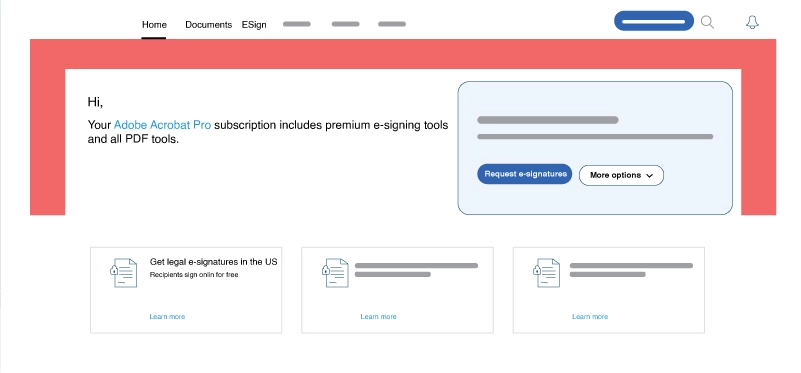Screen dimensions: 801x373
Task: Open the Documents tab
Action: (x=208, y=25)
